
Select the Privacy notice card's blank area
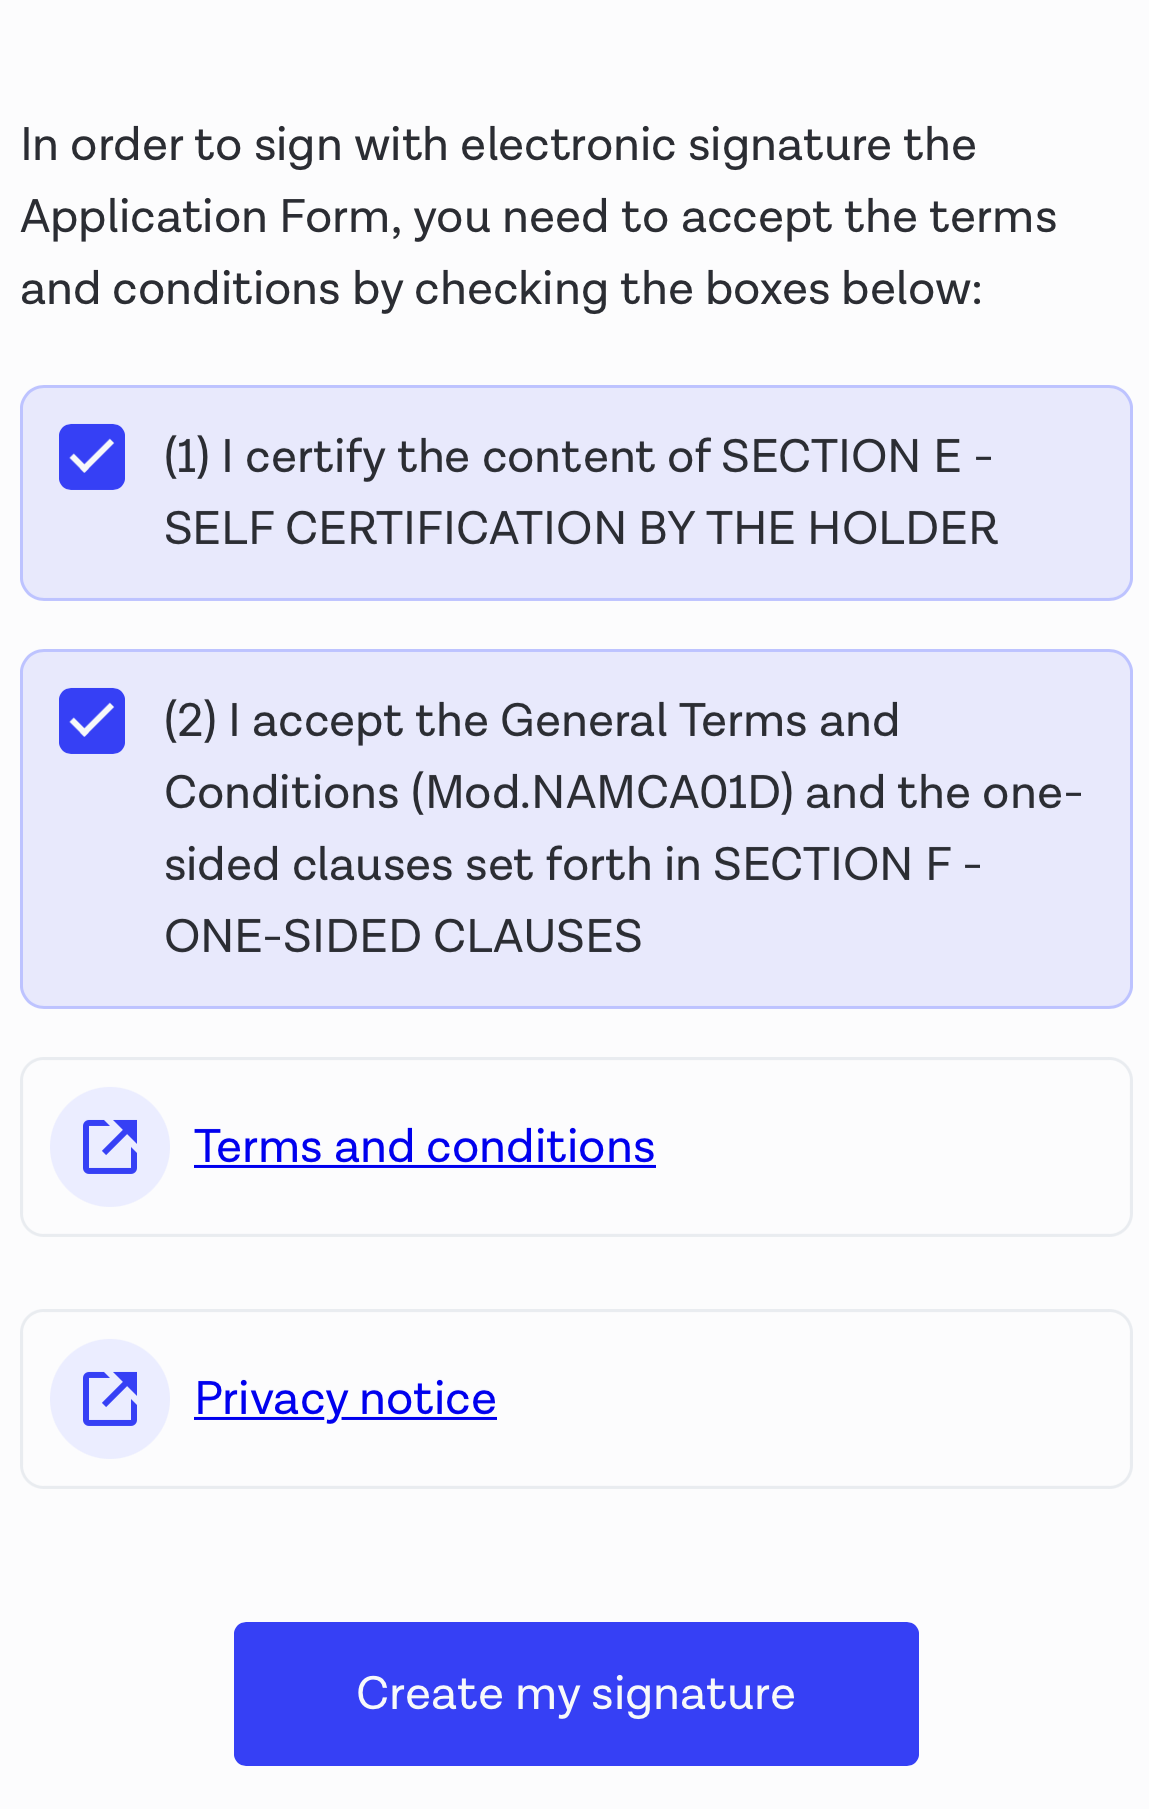(x=810, y=1399)
